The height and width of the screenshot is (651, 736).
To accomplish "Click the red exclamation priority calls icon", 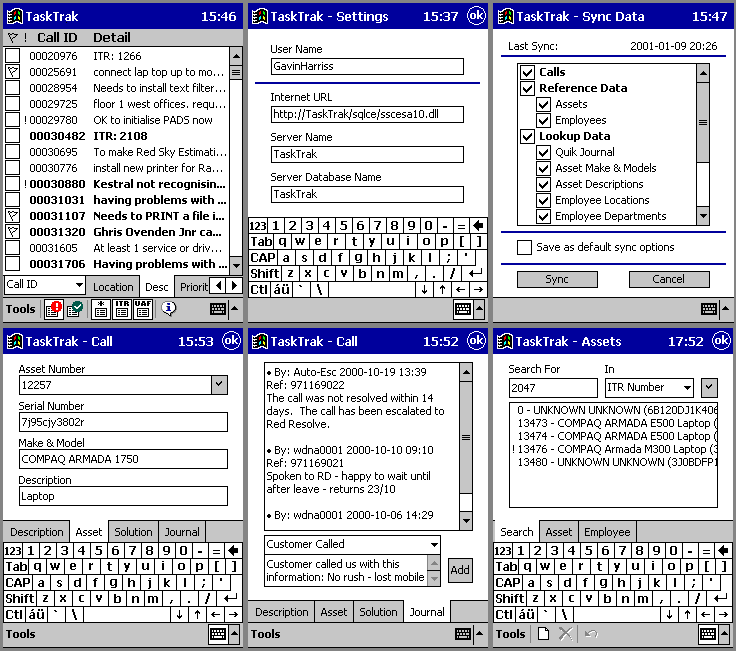I will [53, 309].
